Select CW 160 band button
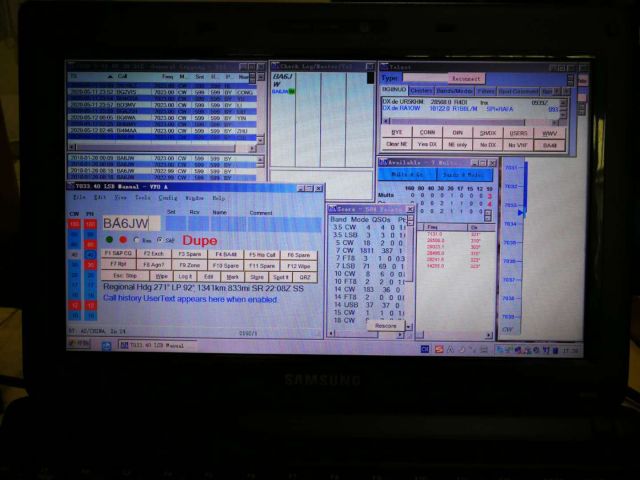This screenshot has width=640, height=480. point(74,226)
